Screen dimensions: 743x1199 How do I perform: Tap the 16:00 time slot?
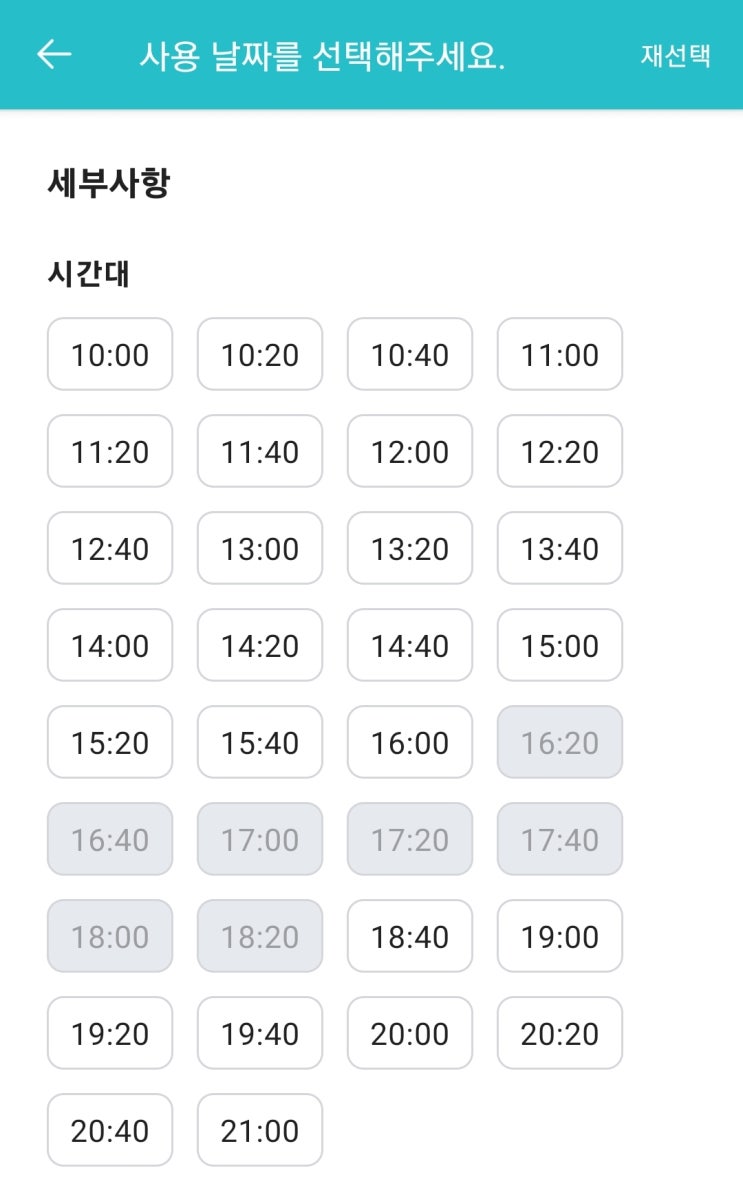pos(410,743)
